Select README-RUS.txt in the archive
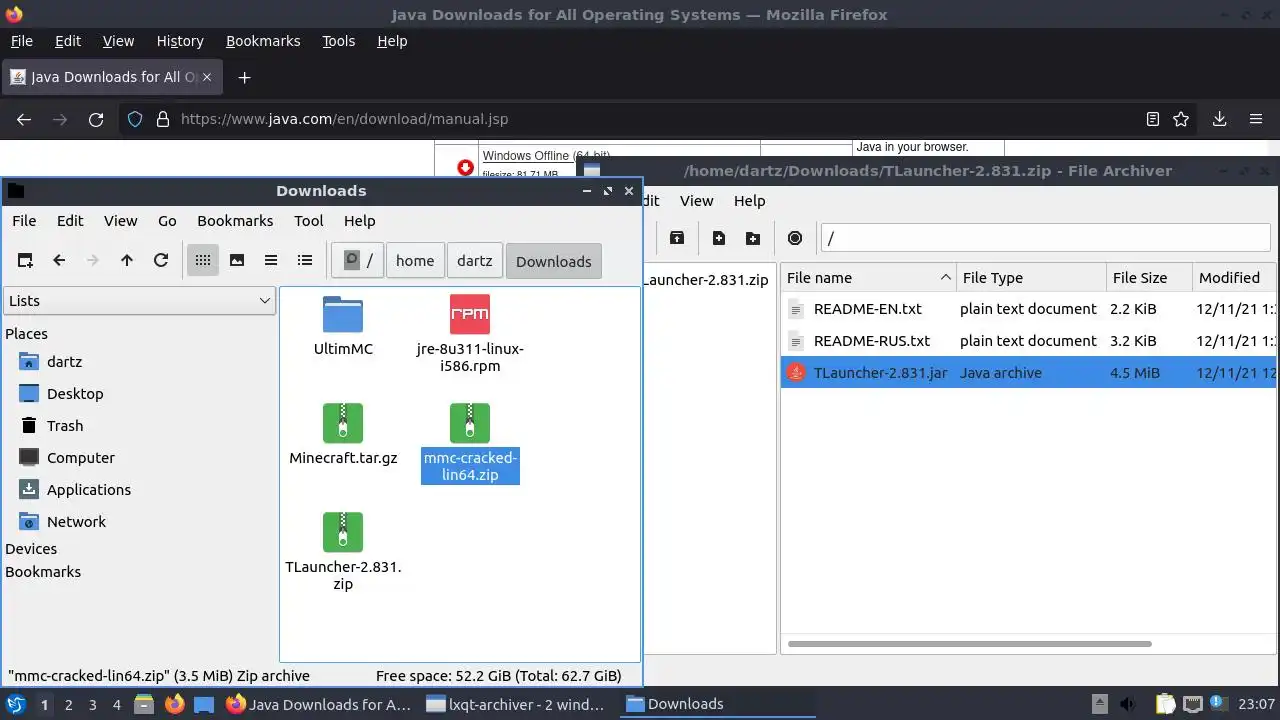This screenshot has height=720, width=1280. tap(1028, 341)
